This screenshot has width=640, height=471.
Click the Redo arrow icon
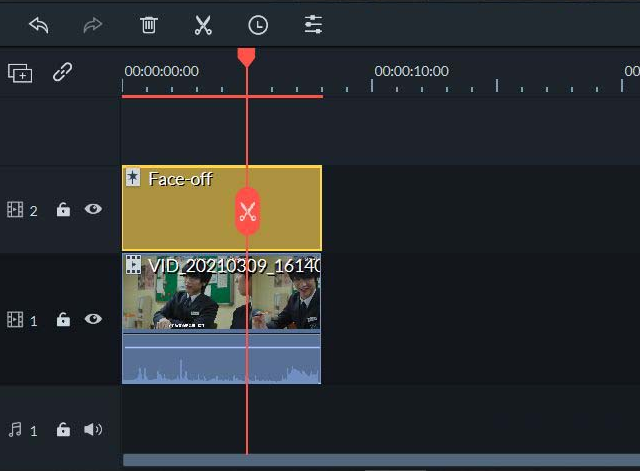93,25
